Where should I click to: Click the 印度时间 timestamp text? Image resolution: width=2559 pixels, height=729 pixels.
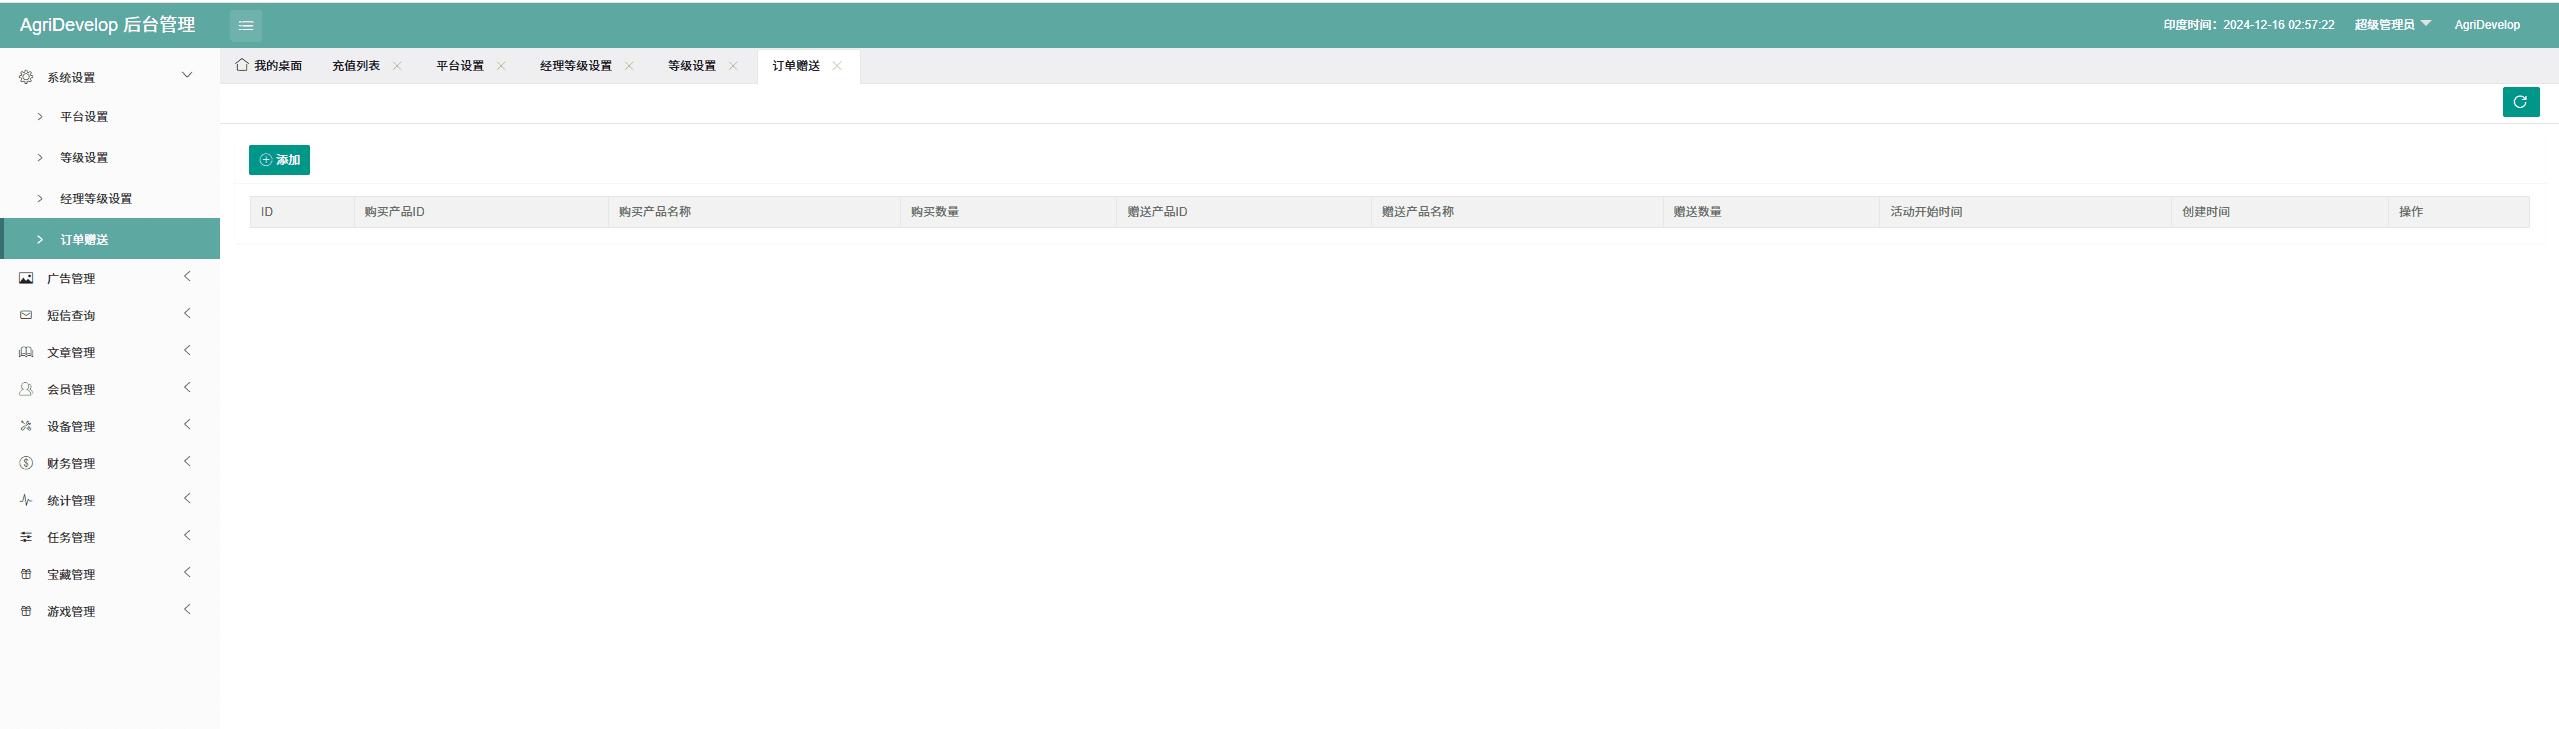click(2249, 25)
